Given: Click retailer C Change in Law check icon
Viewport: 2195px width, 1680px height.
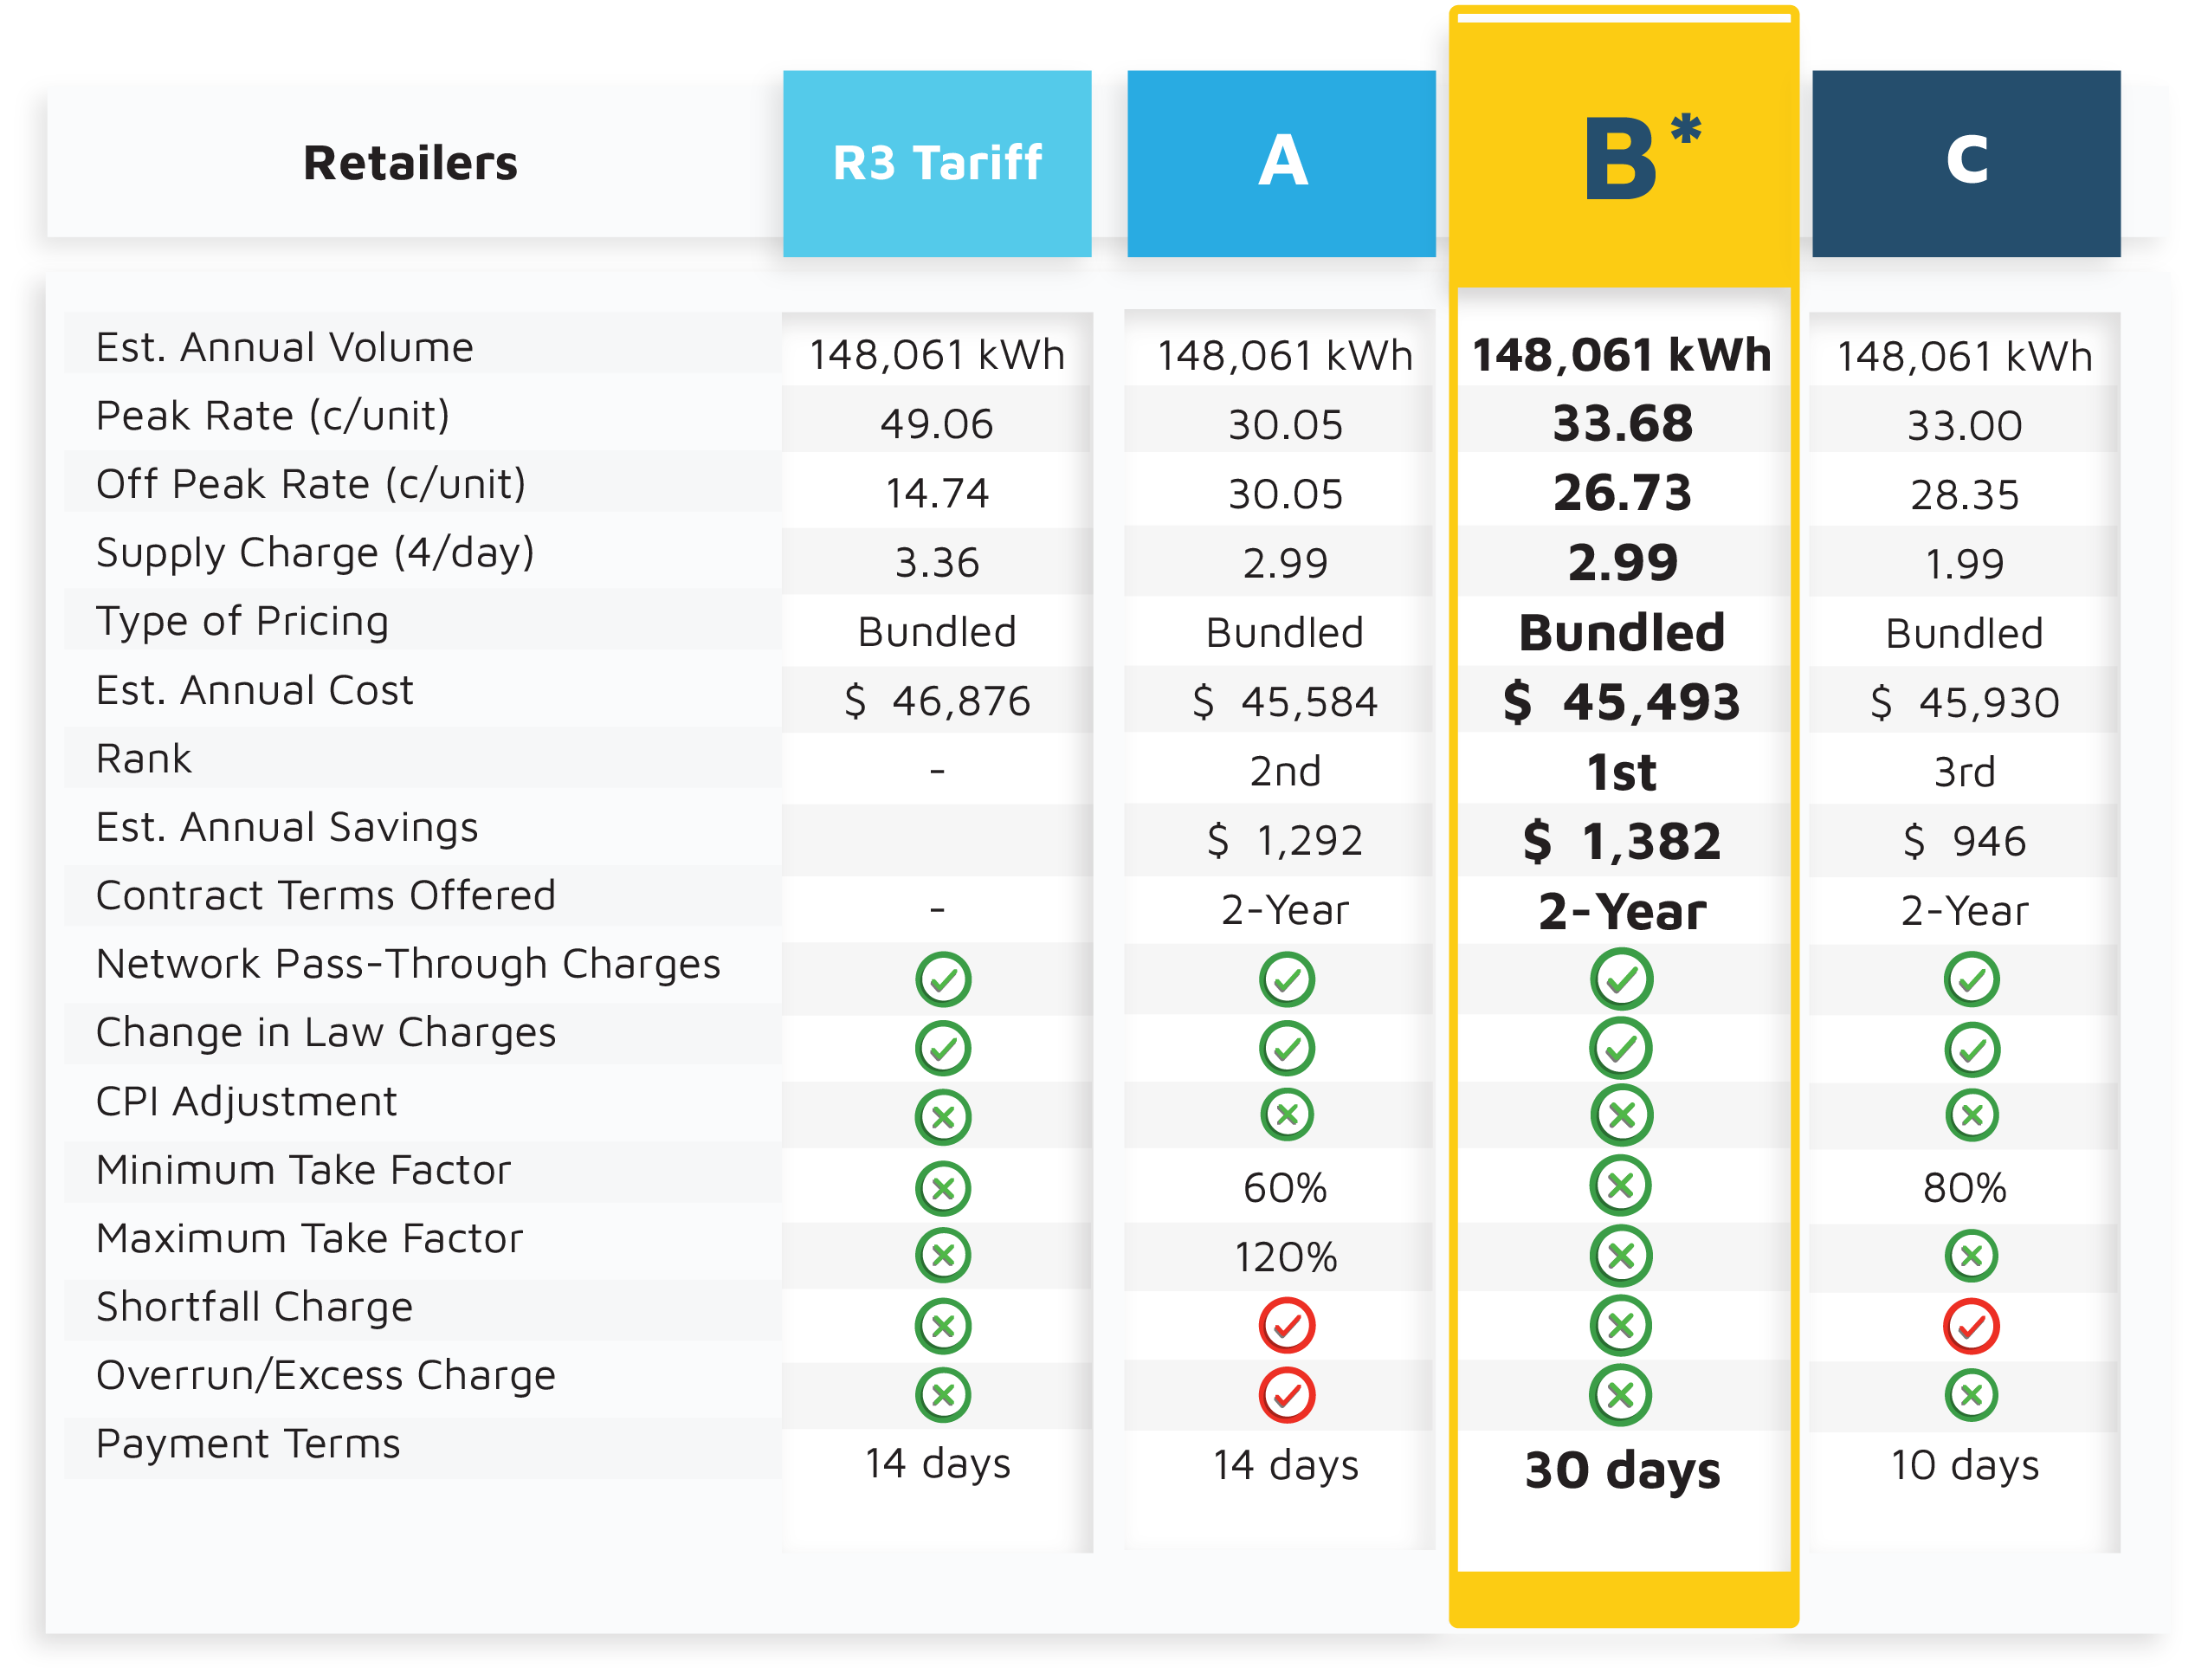Looking at the screenshot, I should (x=1972, y=1049).
